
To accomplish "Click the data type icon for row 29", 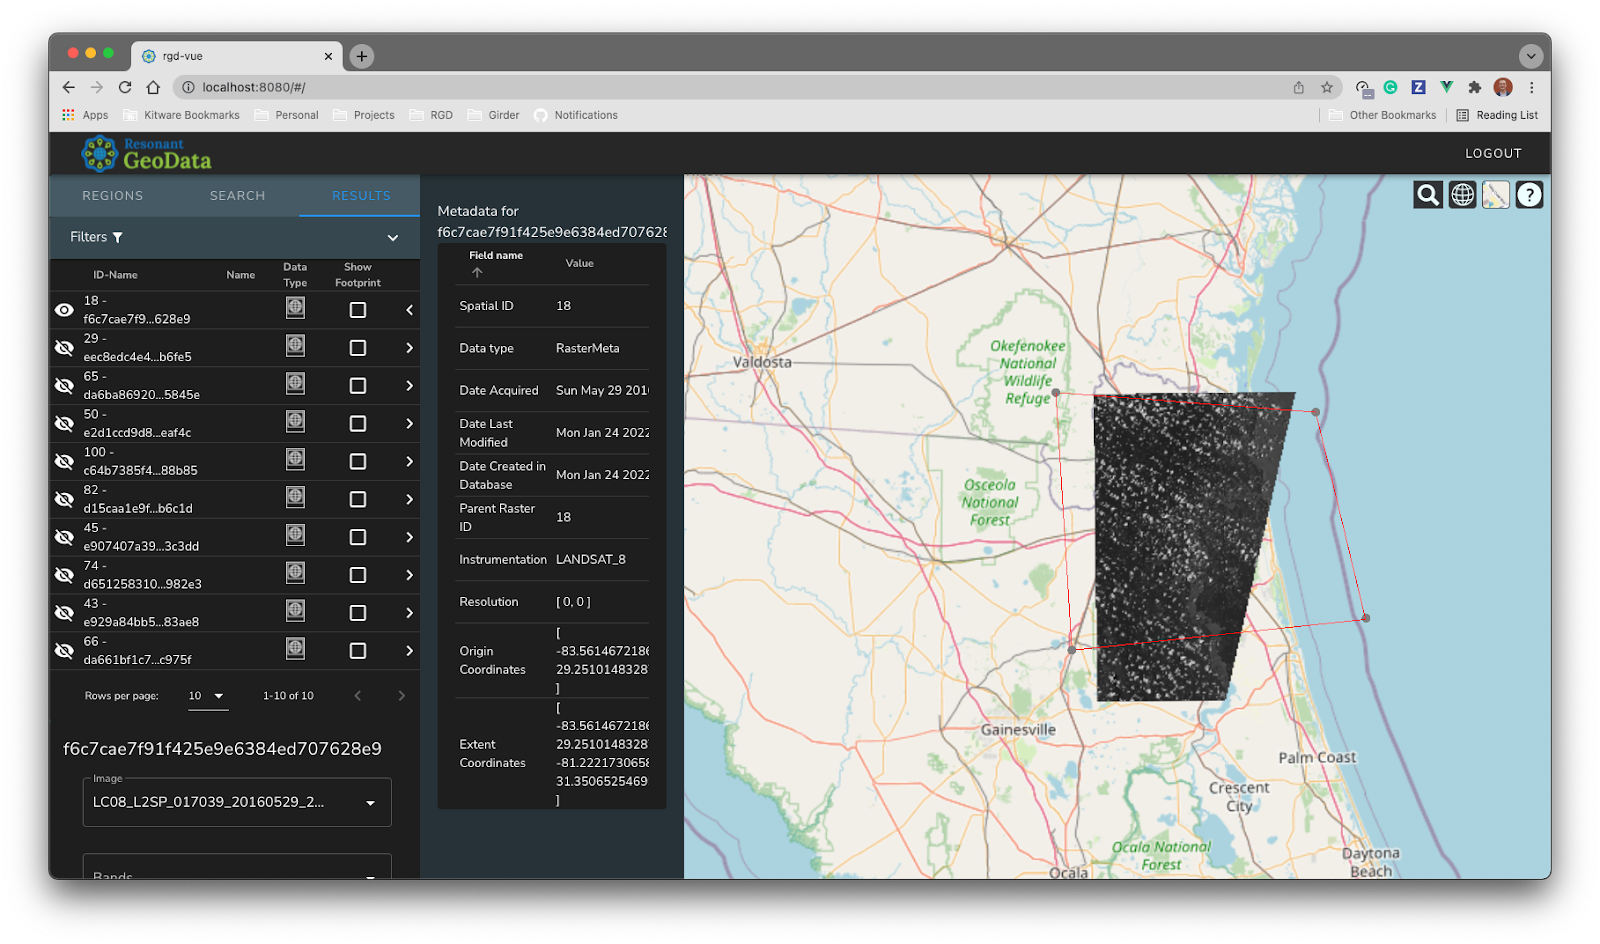I will [x=295, y=346].
